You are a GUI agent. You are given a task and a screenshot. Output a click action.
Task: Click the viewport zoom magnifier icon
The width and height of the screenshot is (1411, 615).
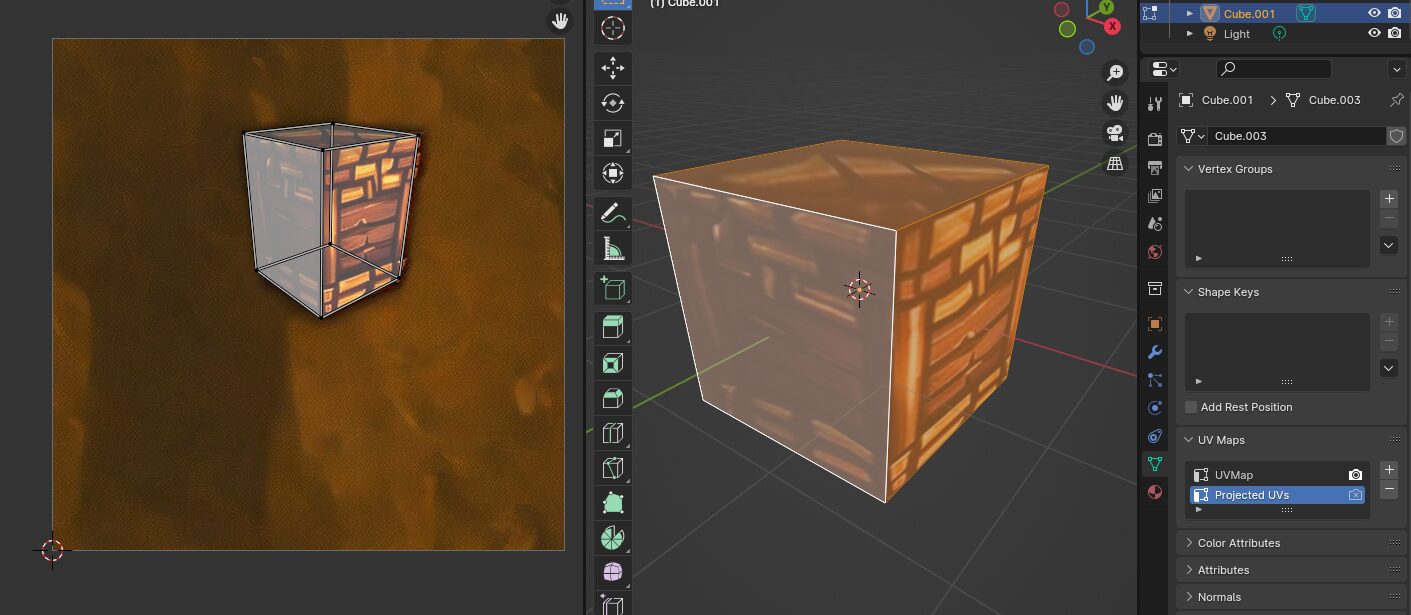click(1114, 72)
